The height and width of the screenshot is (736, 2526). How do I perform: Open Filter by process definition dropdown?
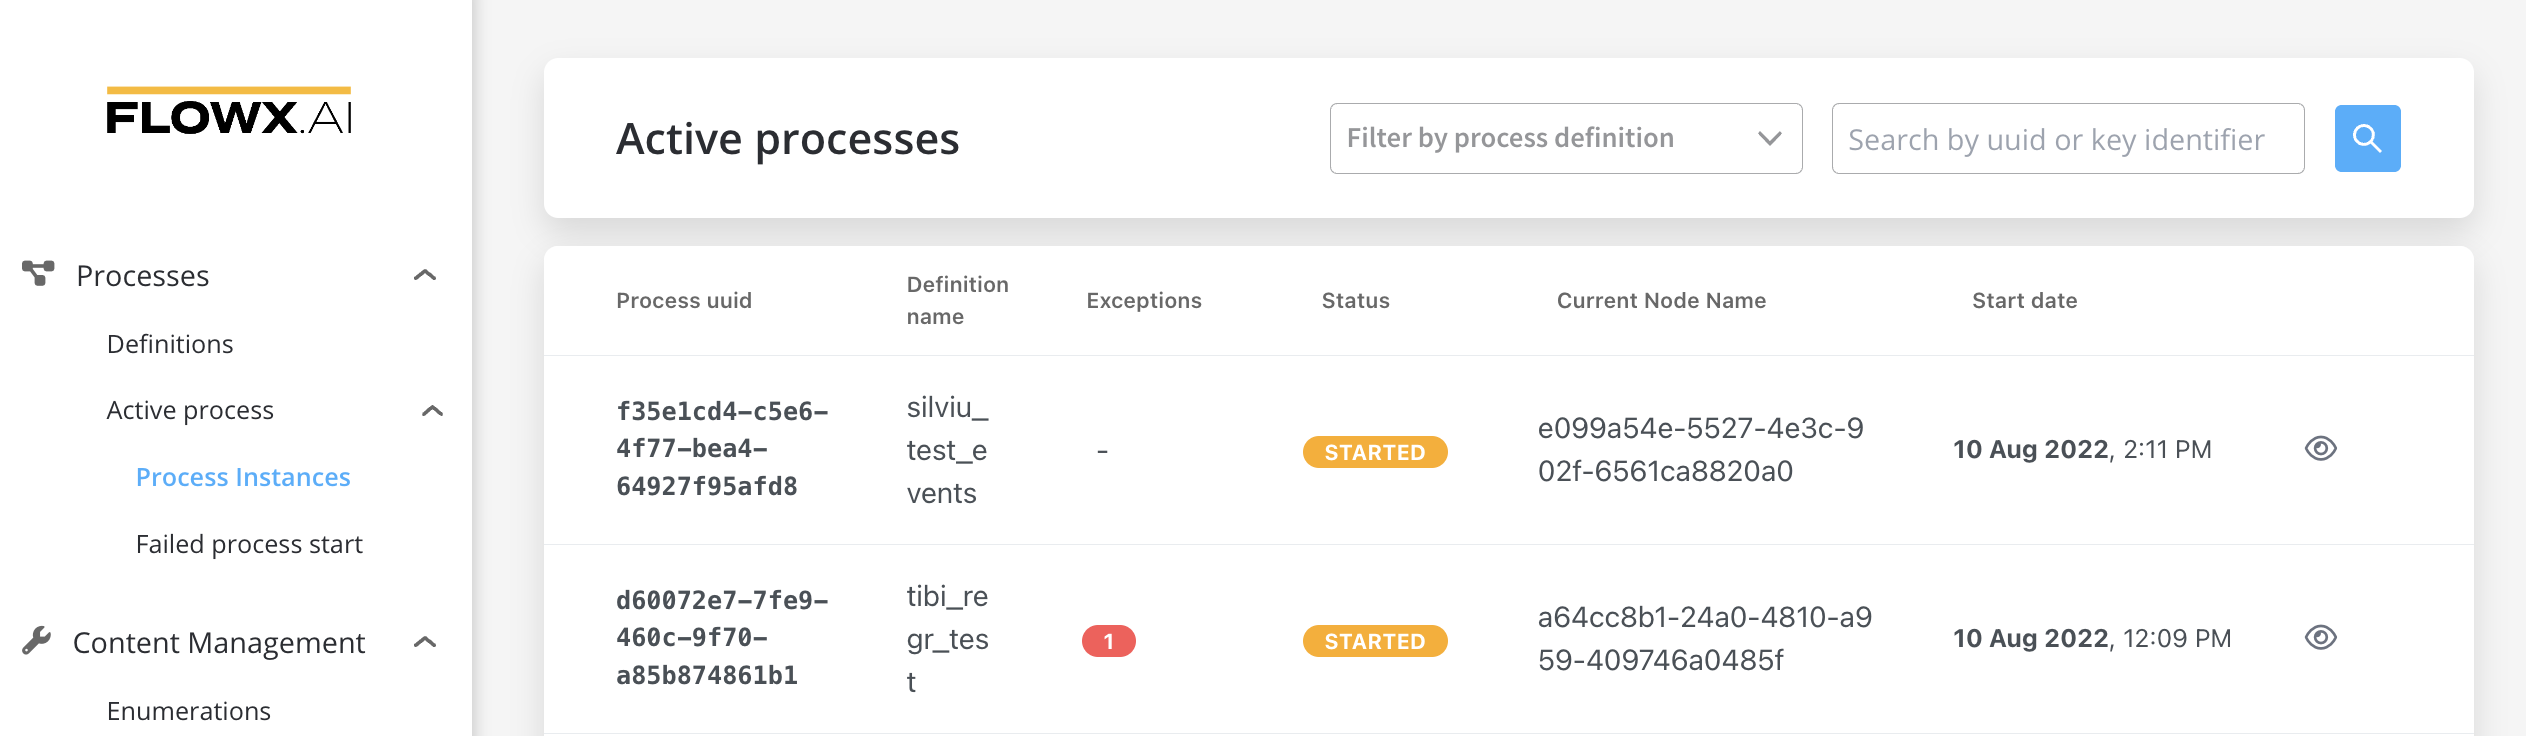pyautogui.click(x=1566, y=138)
